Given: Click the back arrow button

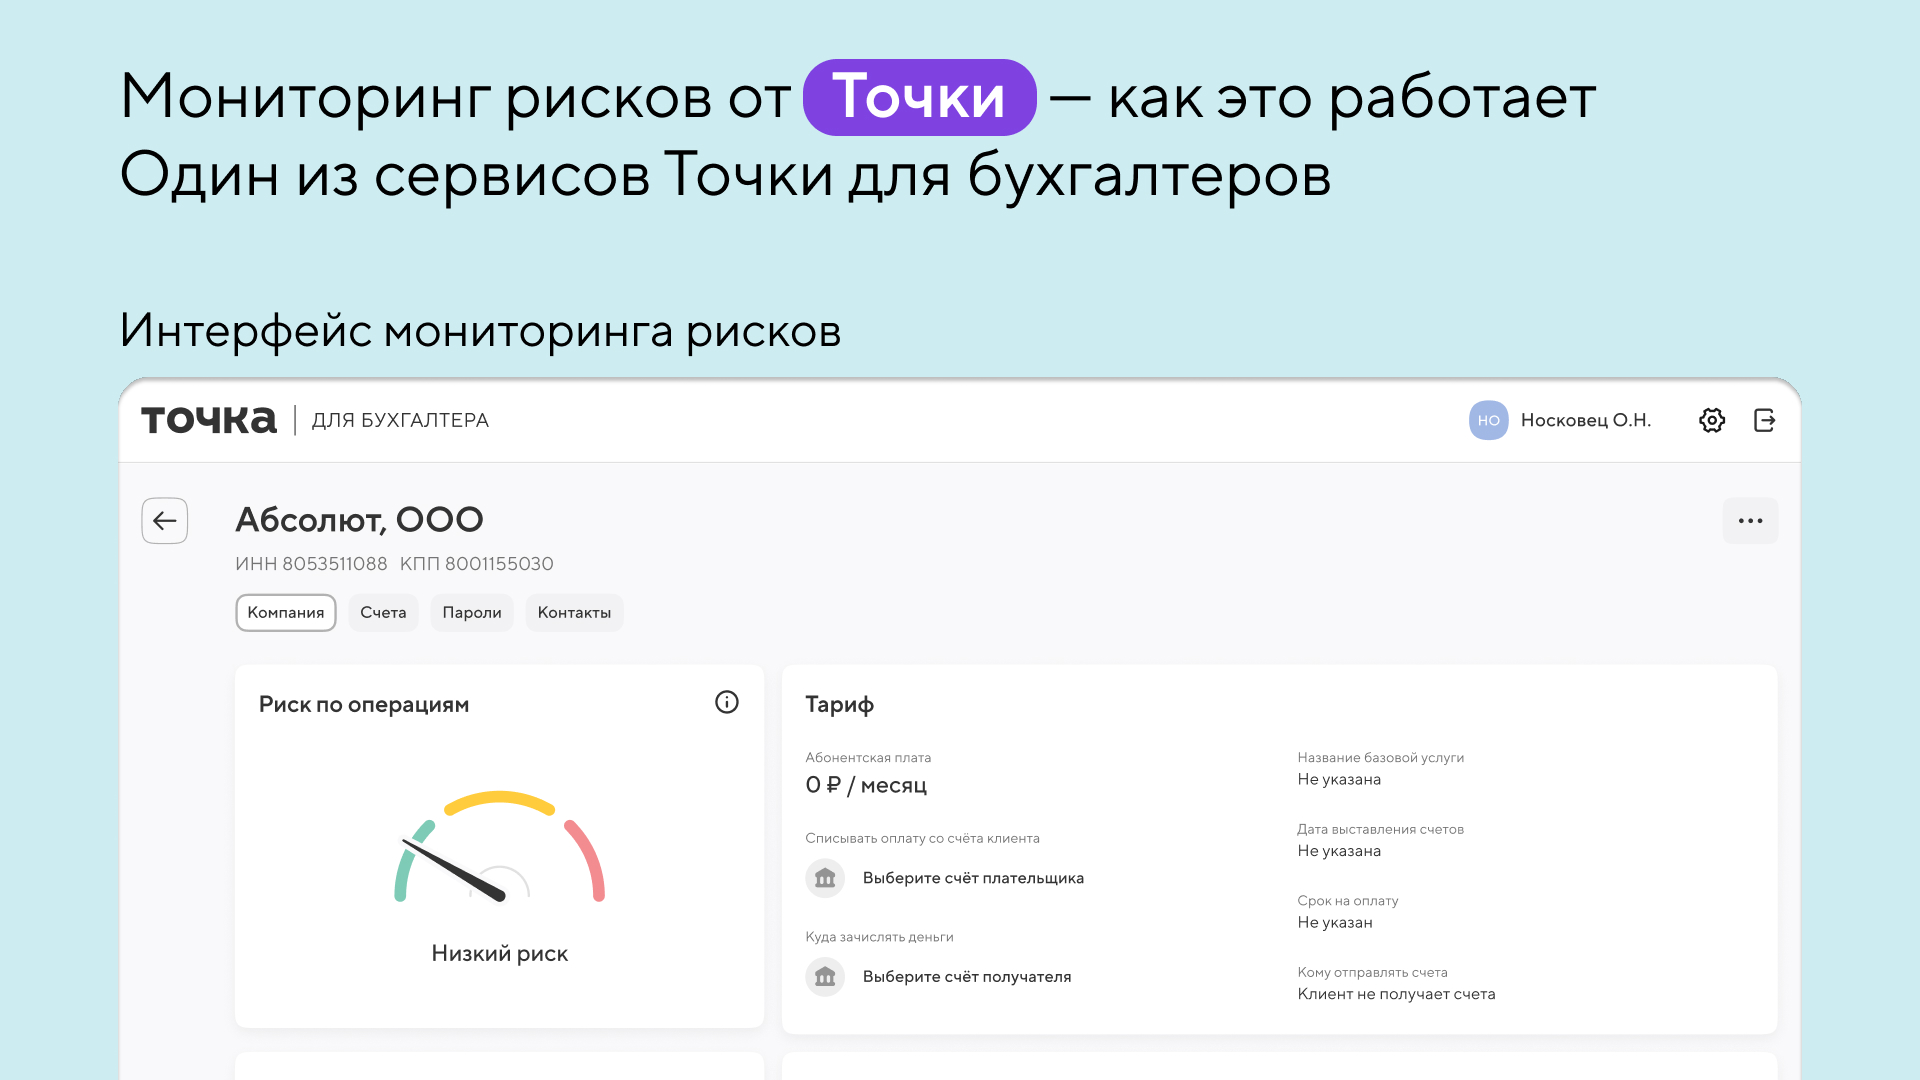Looking at the screenshot, I should (165, 521).
